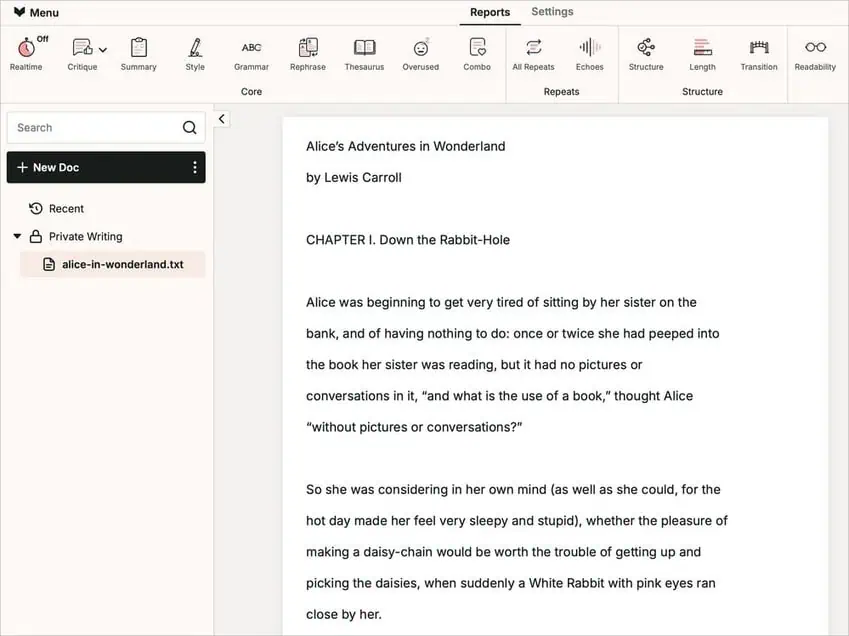Switch to the Settings tab
This screenshot has height=636, width=849.
pos(552,12)
